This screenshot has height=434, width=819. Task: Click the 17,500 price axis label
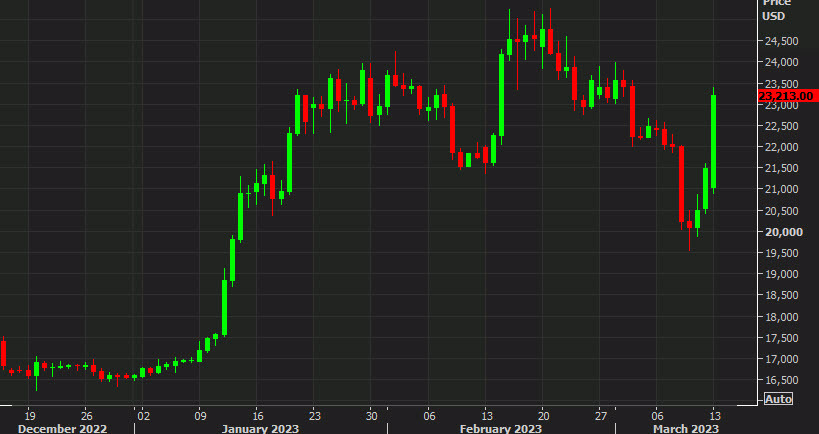780,338
